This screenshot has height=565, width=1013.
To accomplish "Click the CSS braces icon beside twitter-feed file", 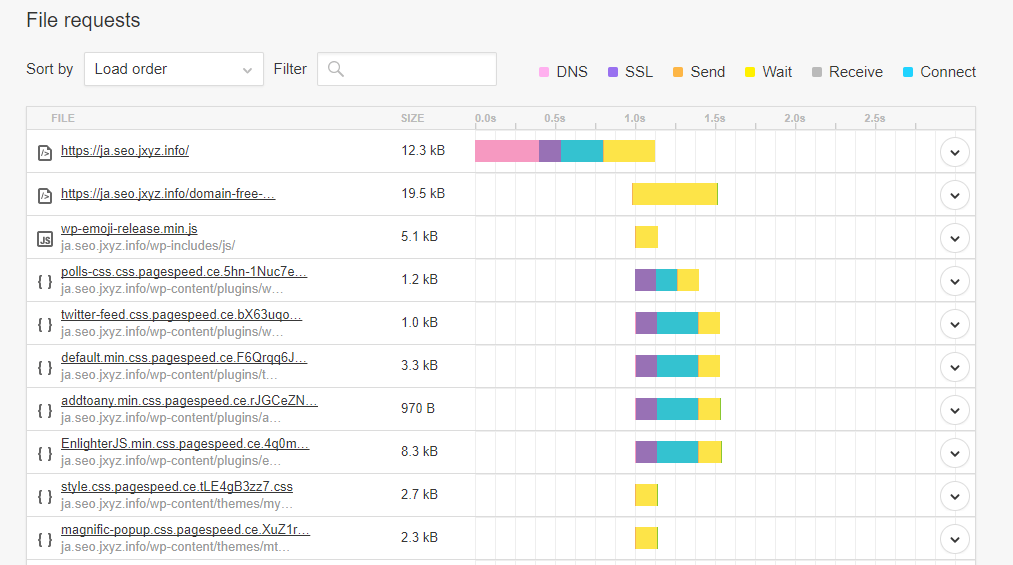I will click(44, 324).
